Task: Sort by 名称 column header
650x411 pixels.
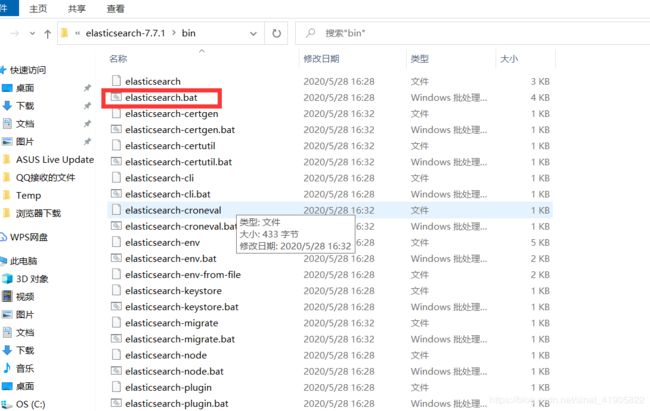Action: tap(118, 59)
